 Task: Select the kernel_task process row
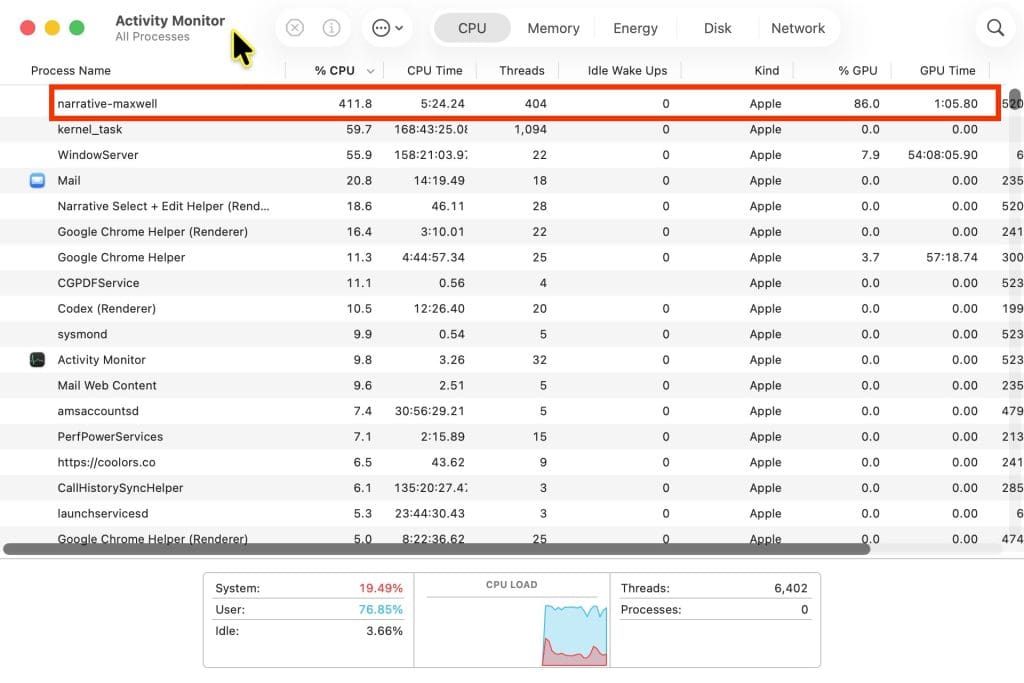[x=512, y=129]
